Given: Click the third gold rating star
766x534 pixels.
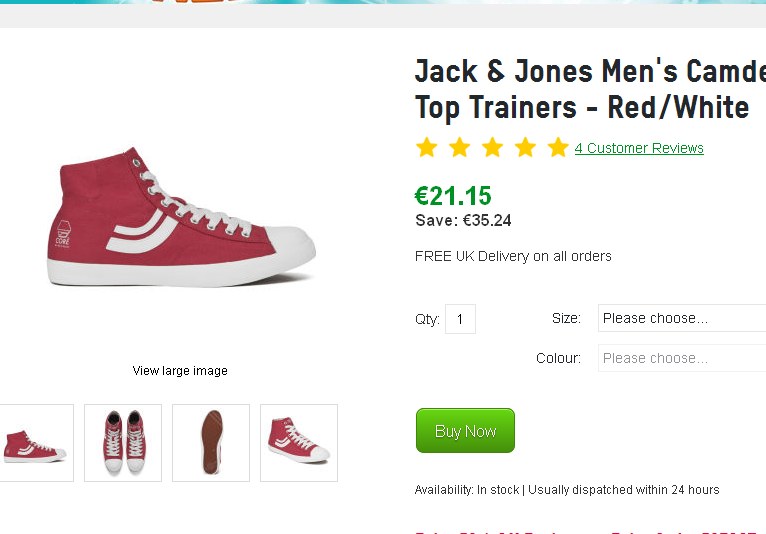Looking at the screenshot, I should click(493, 148).
